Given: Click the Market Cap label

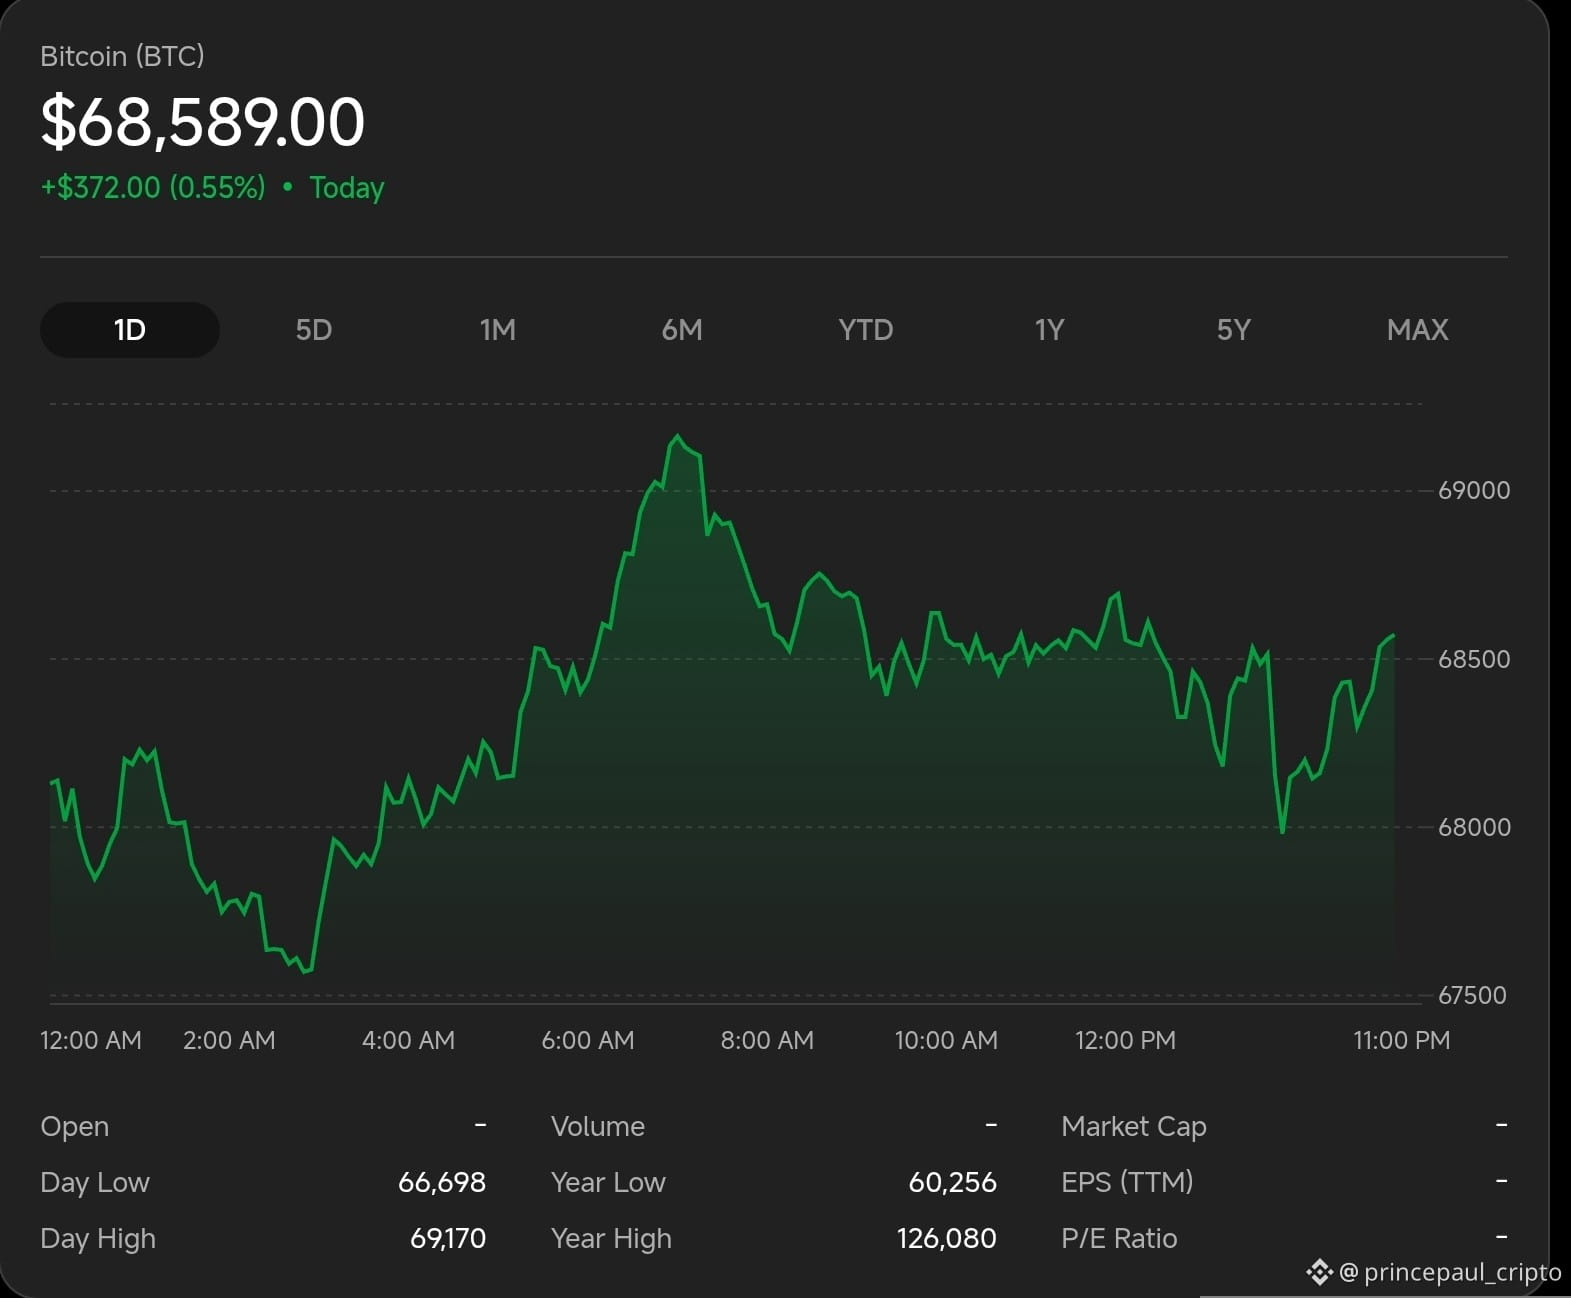Looking at the screenshot, I should (1134, 1126).
